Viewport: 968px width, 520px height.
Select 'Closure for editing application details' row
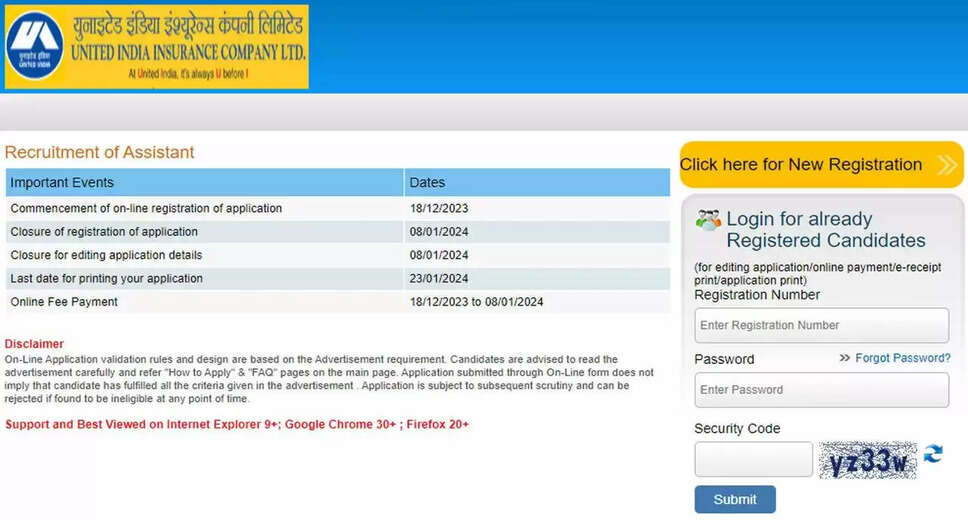[338, 255]
